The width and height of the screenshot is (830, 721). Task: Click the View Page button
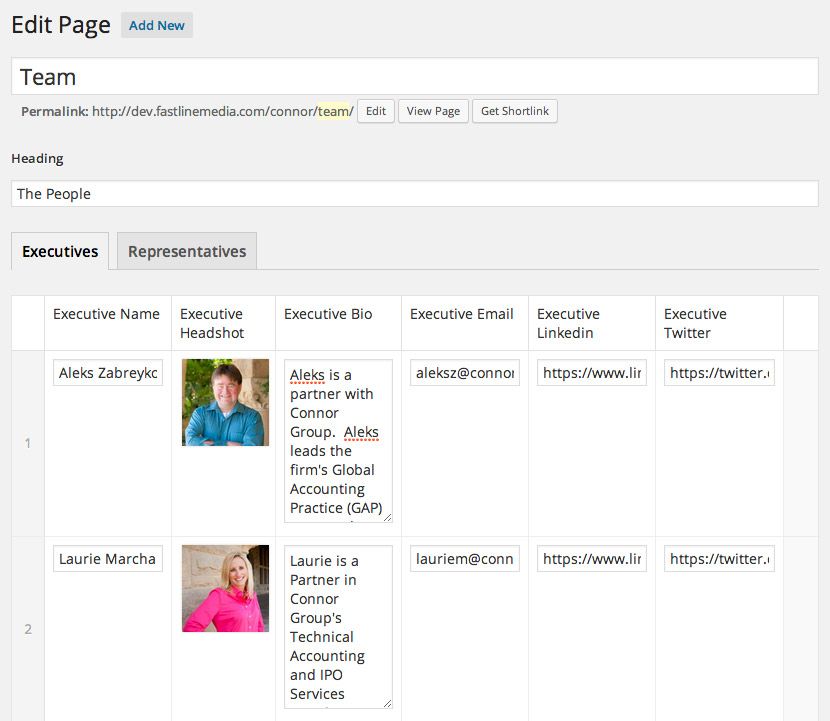[x=434, y=111]
